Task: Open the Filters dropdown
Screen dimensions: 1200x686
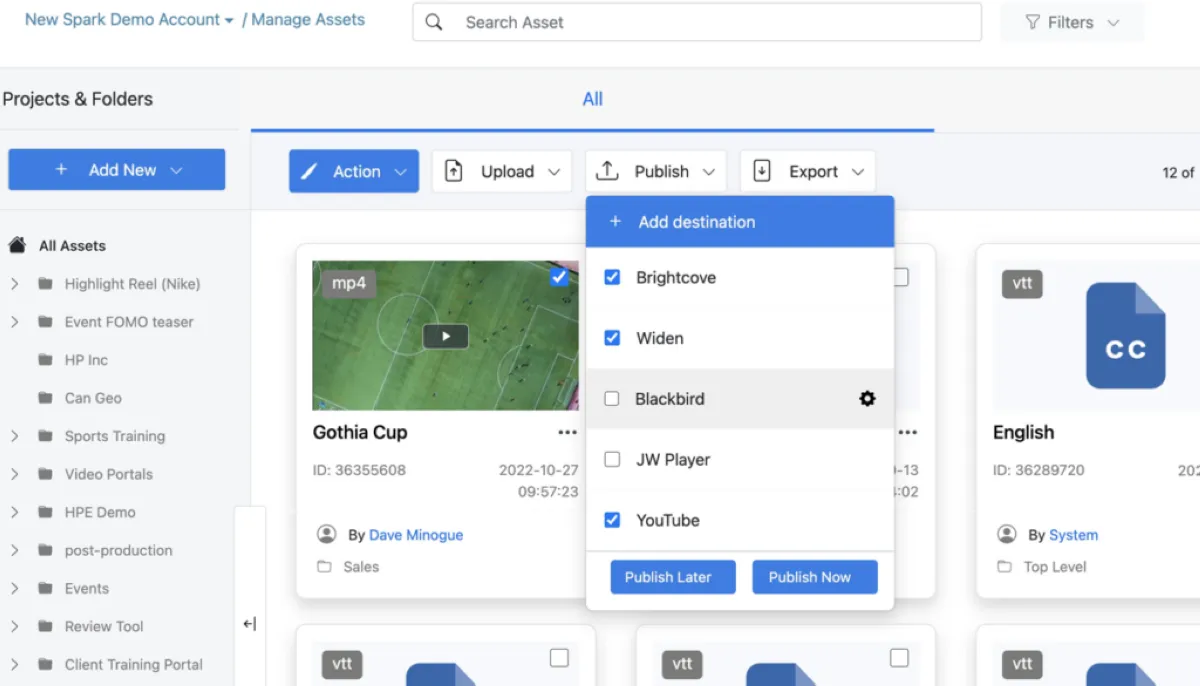Action: 1072,22
